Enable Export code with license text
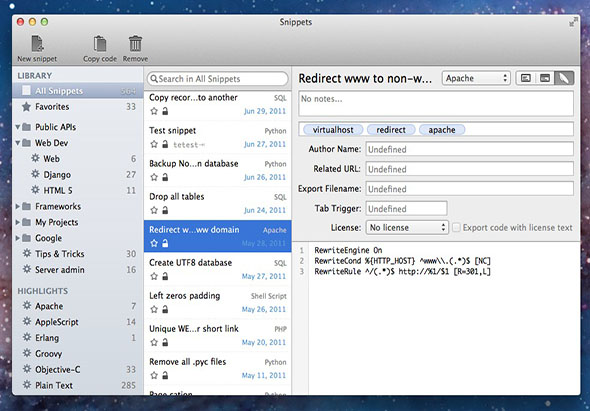 (x=456, y=228)
